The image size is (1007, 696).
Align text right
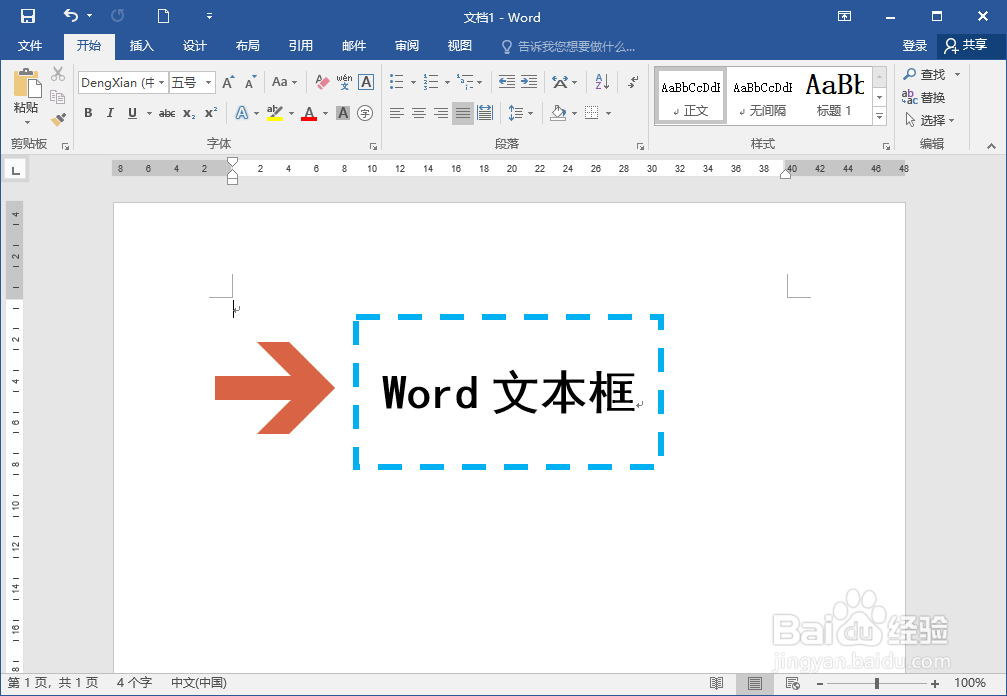pyautogui.click(x=441, y=114)
